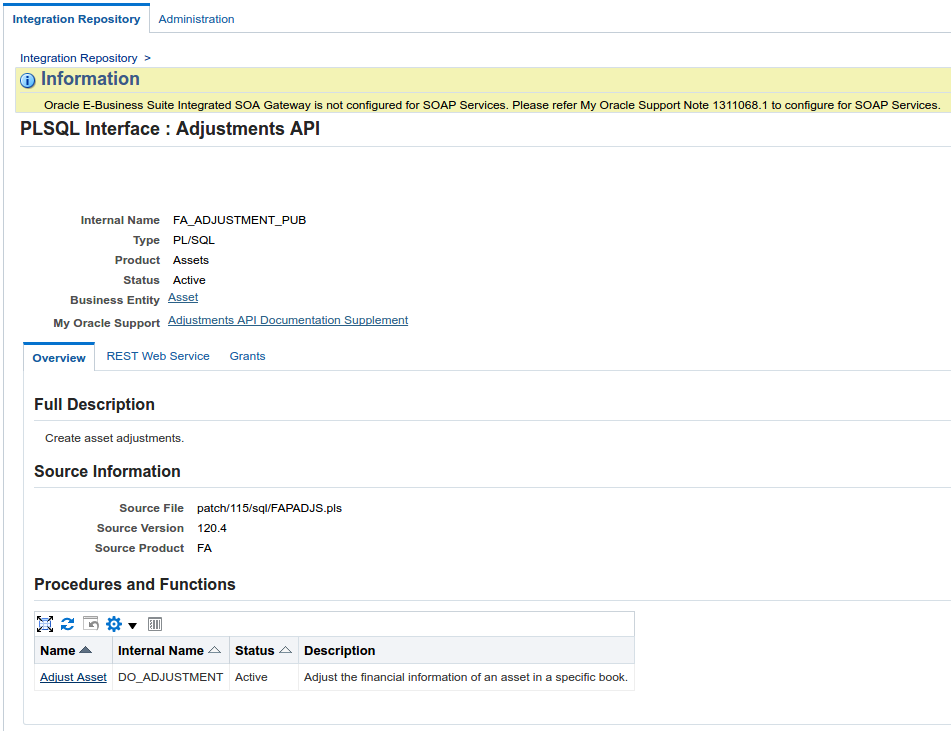Select the Grants tab

point(247,355)
